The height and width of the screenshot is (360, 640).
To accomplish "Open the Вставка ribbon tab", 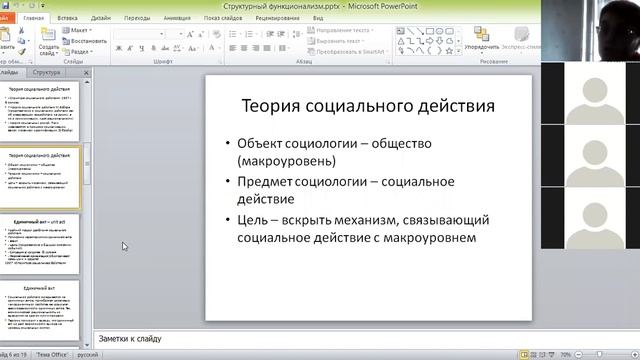I will tap(67, 18).
